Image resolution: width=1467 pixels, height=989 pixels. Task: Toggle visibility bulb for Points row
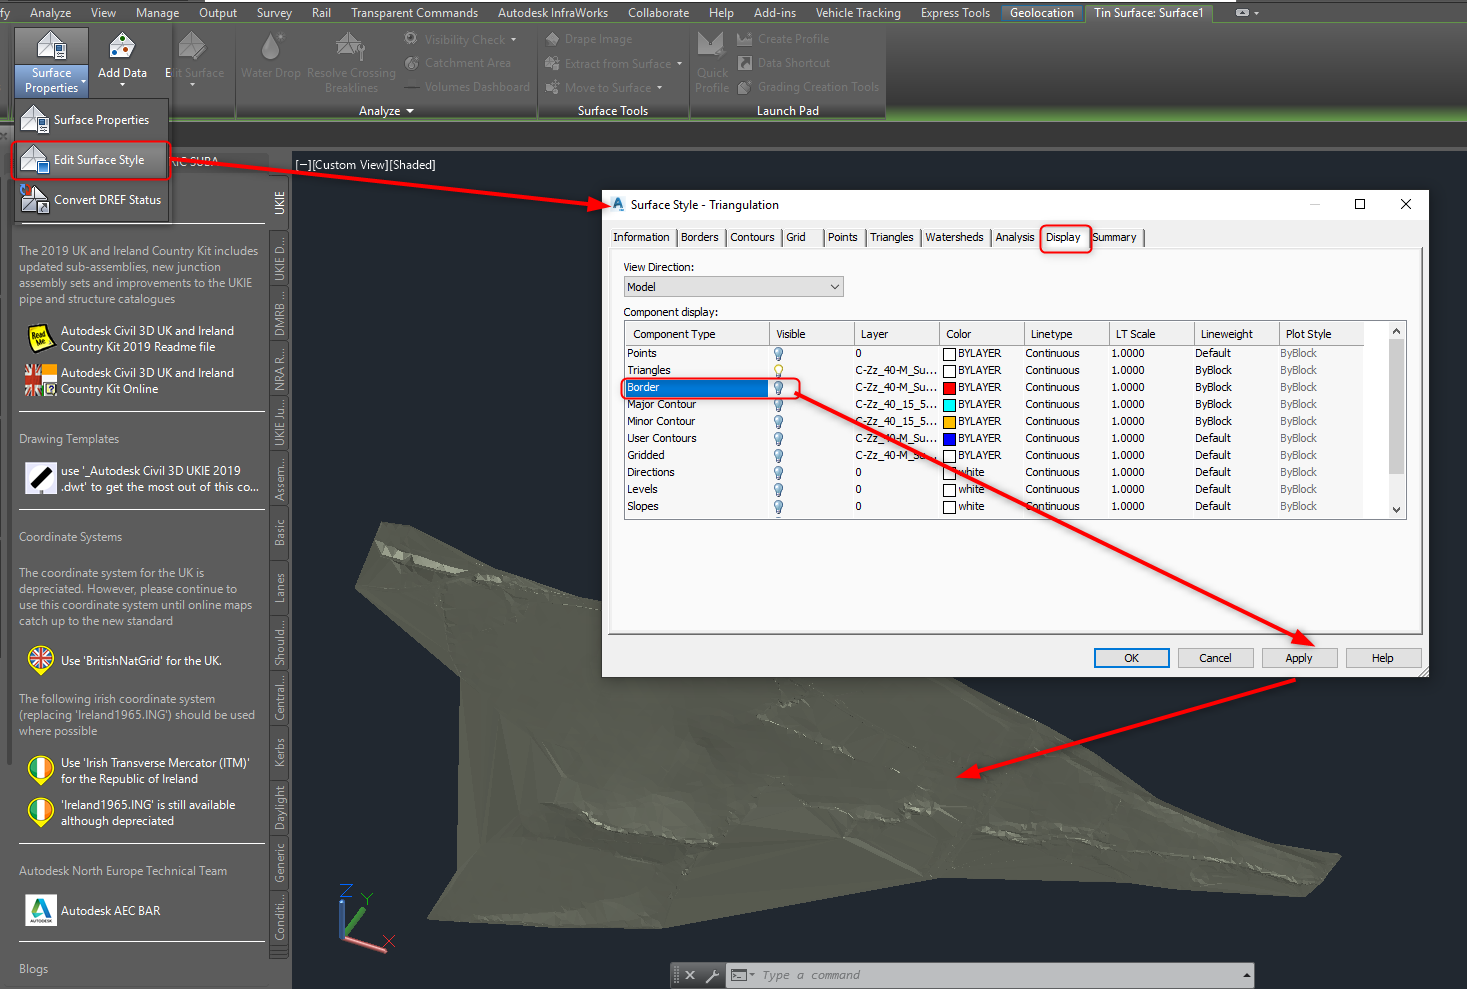778,353
